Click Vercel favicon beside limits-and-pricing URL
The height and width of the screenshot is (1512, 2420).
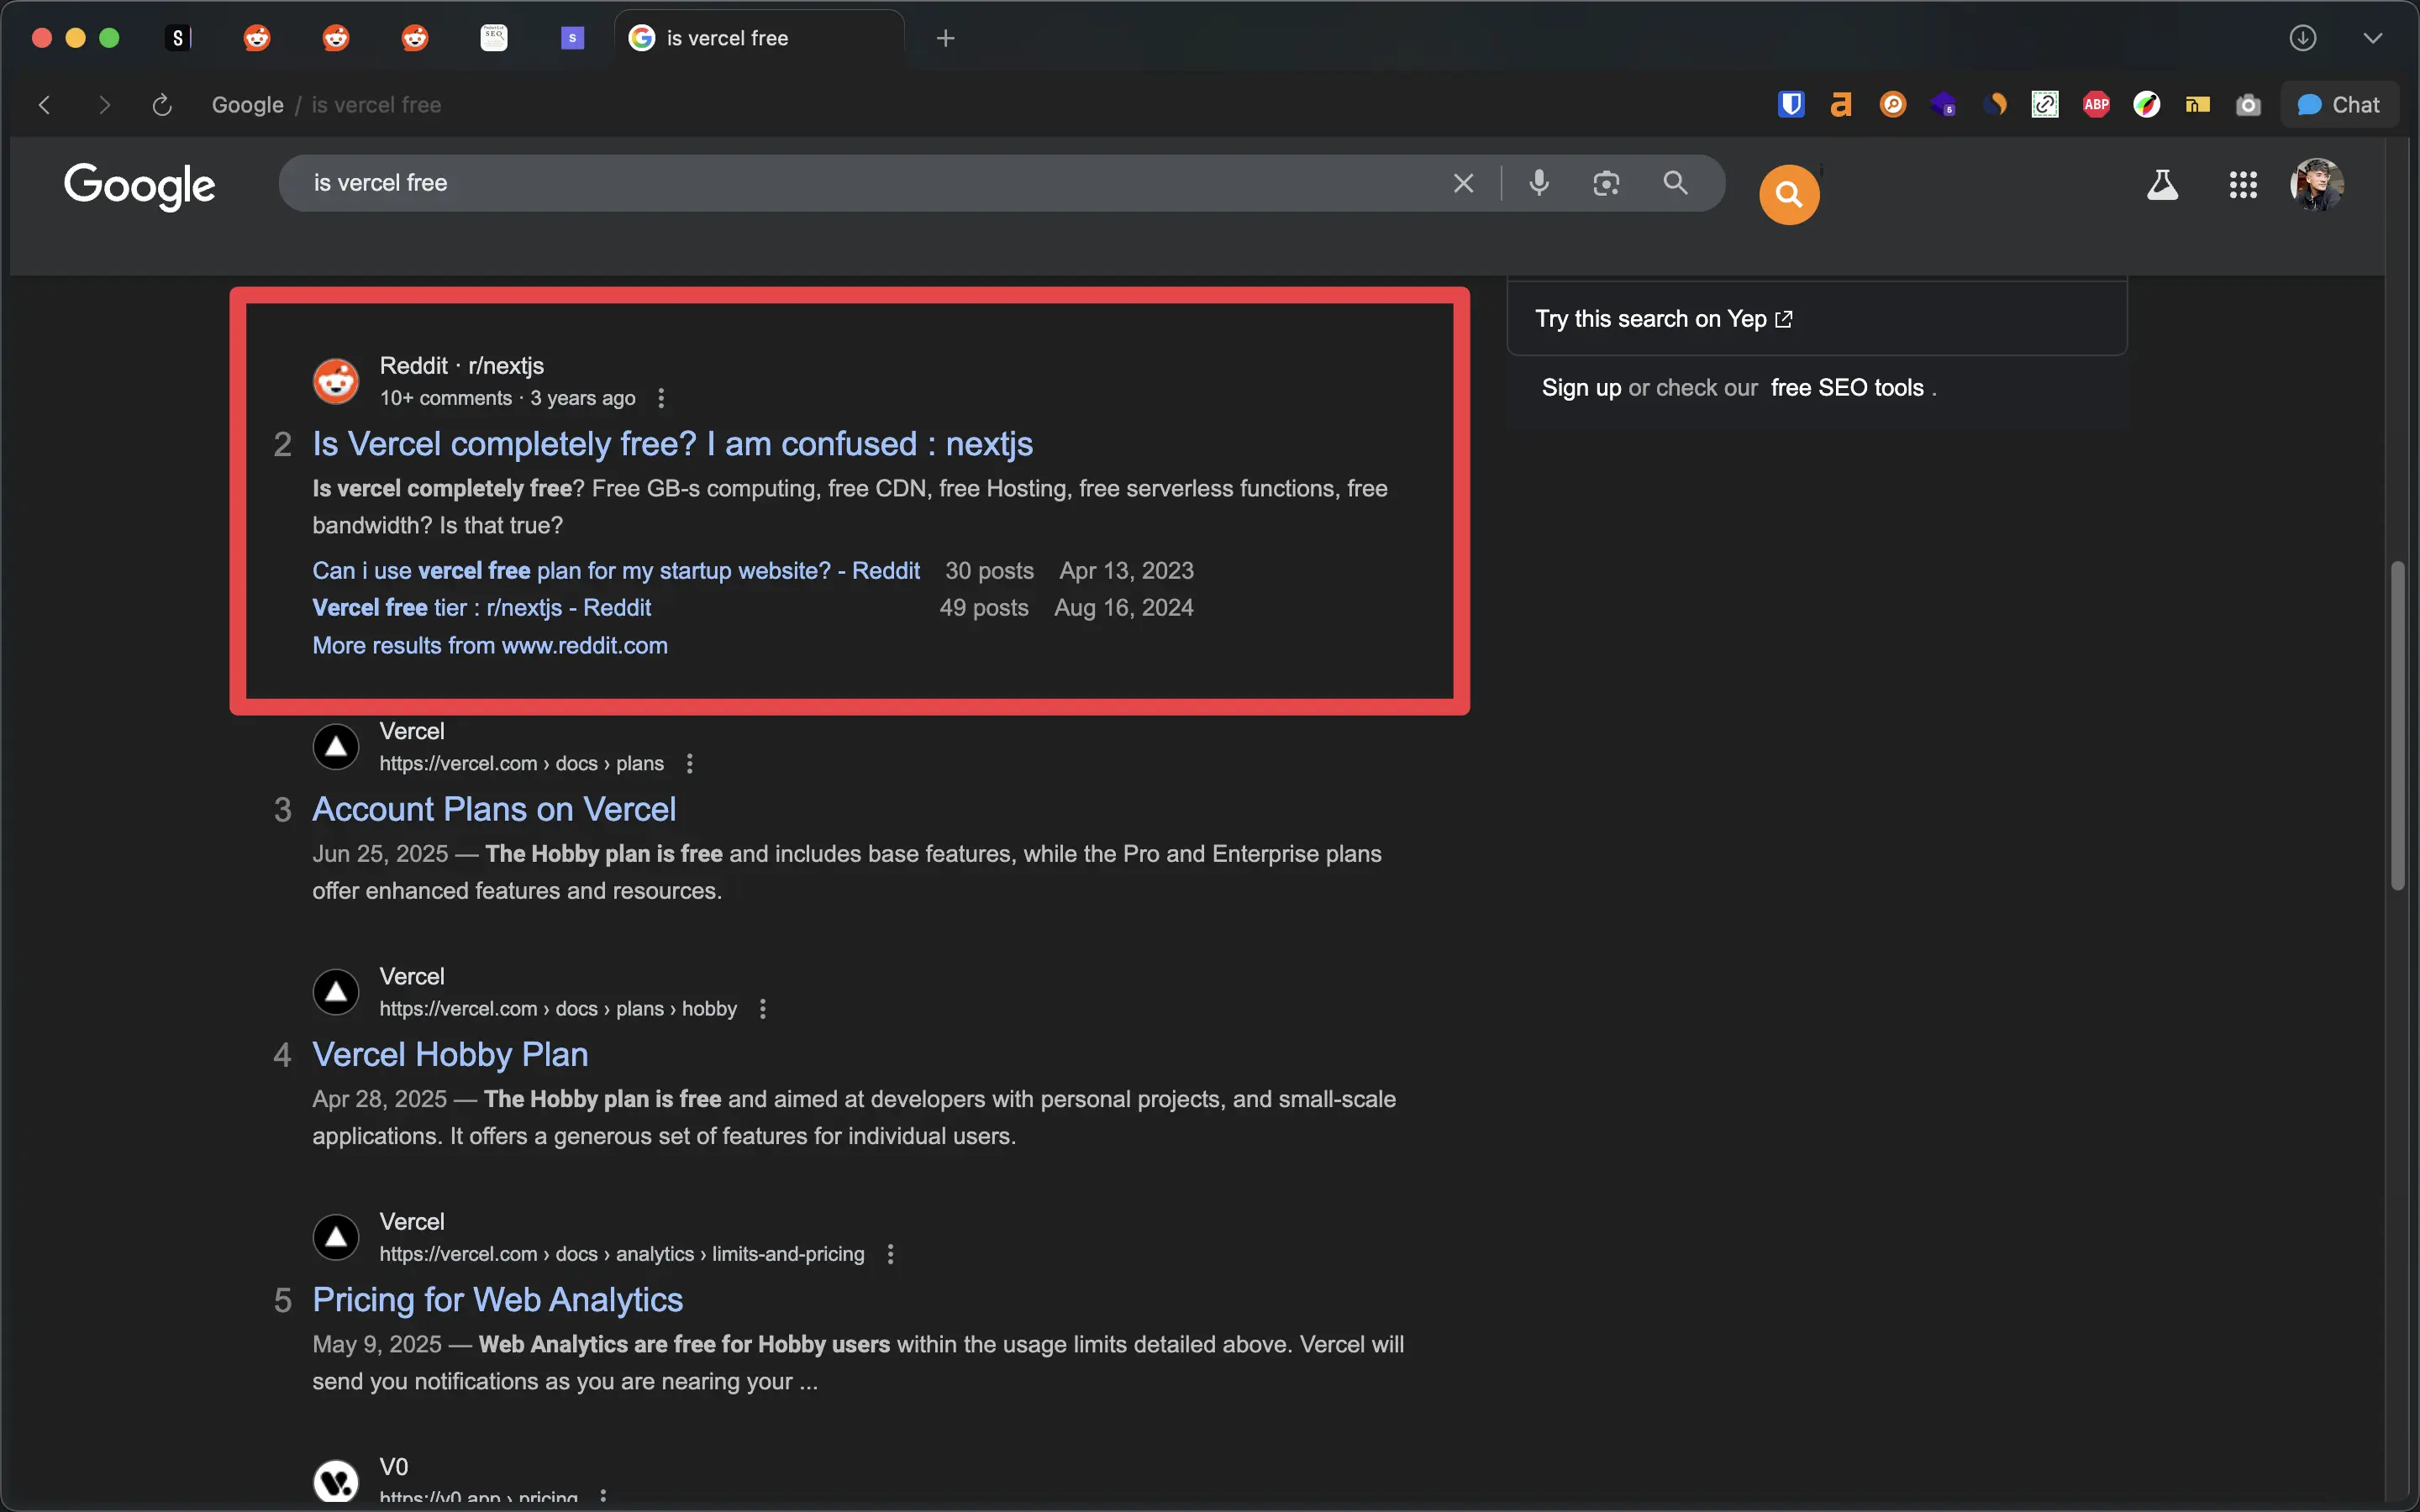point(336,1236)
